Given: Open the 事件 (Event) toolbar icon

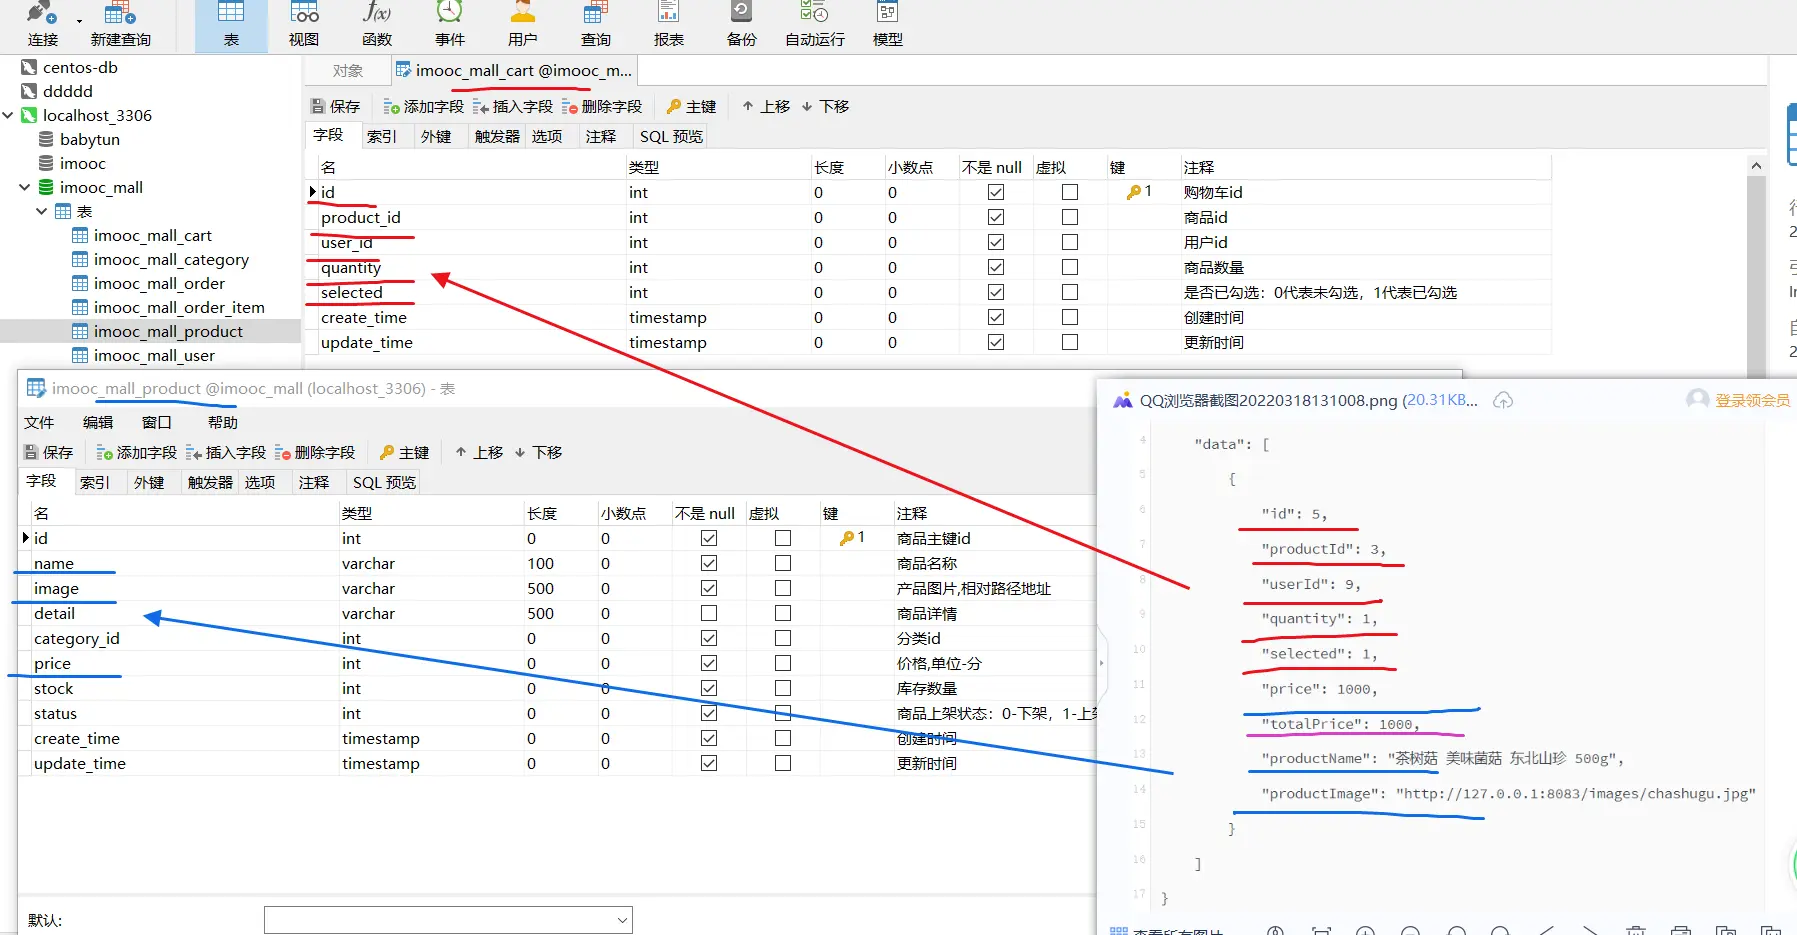Looking at the screenshot, I should pos(450,24).
